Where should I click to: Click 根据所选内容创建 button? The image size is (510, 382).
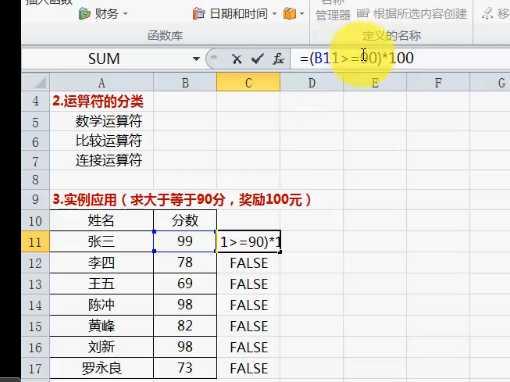click(412, 14)
